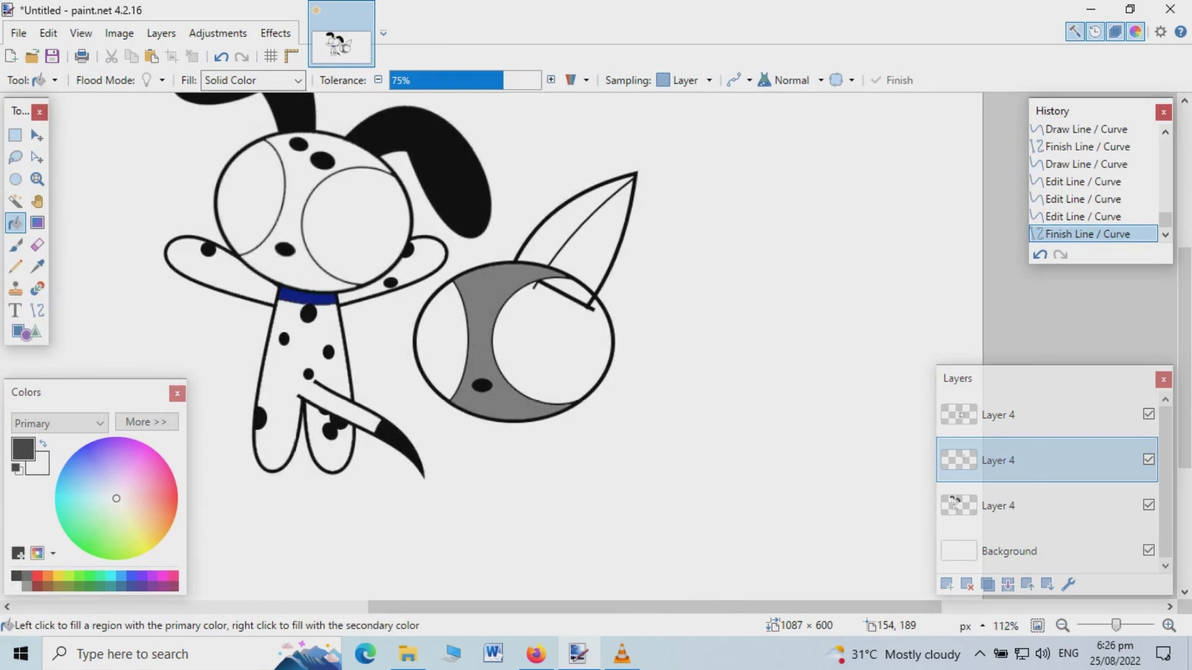Toggle visibility of third Layer 4
This screenshot has width=1192, height=670.
1149,504
